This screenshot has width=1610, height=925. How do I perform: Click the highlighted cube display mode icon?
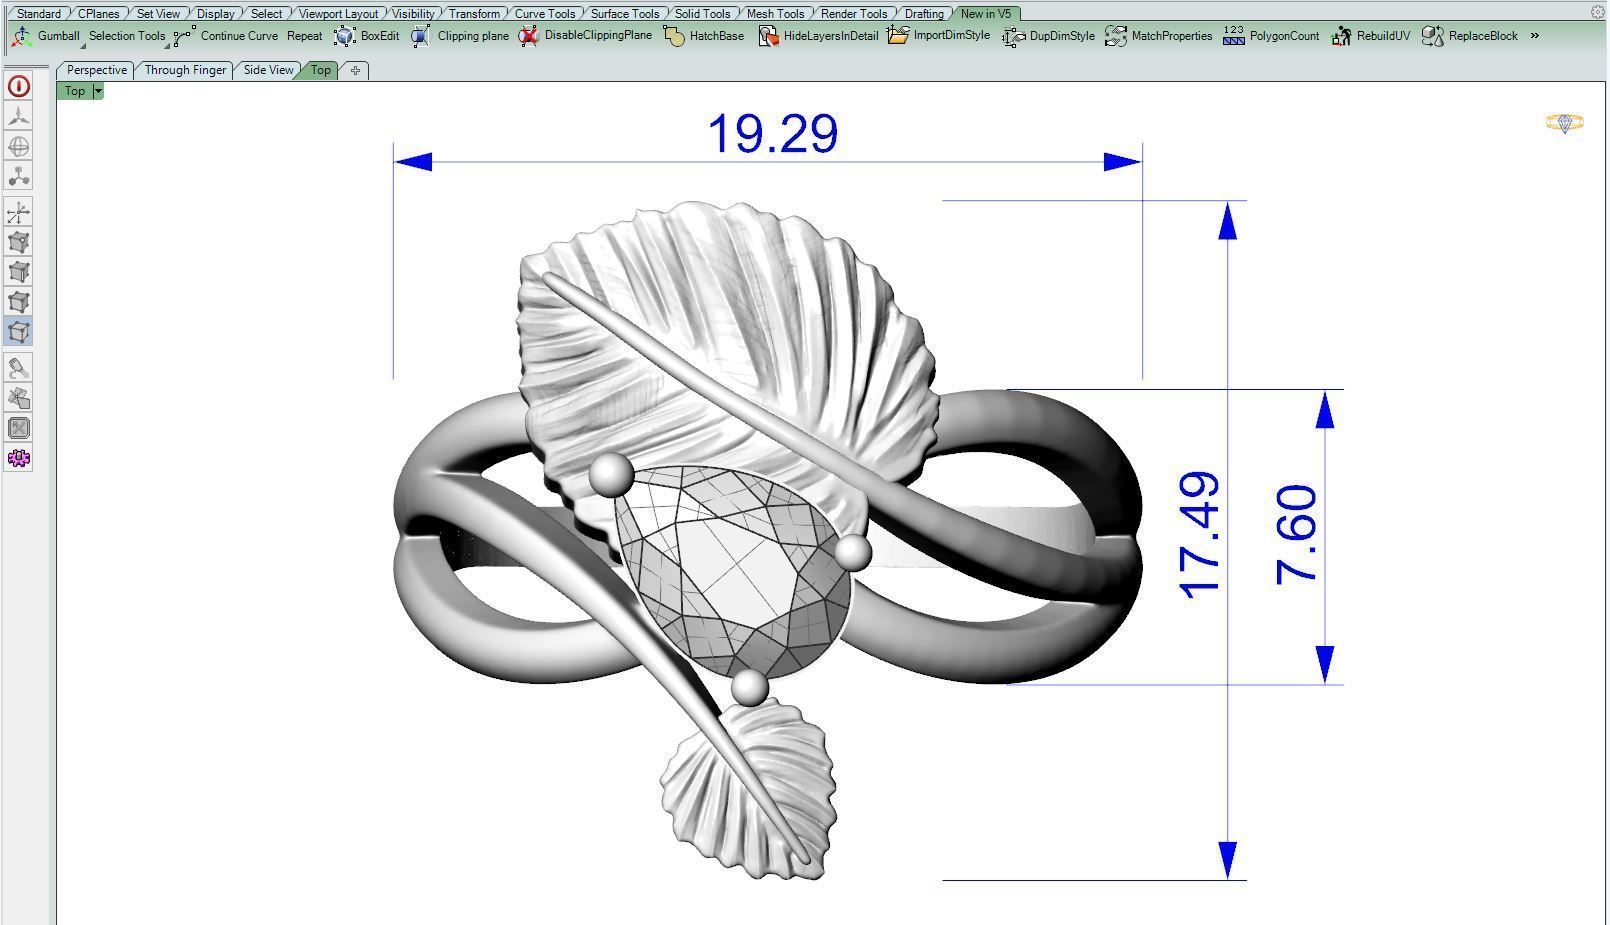point(18,332)
